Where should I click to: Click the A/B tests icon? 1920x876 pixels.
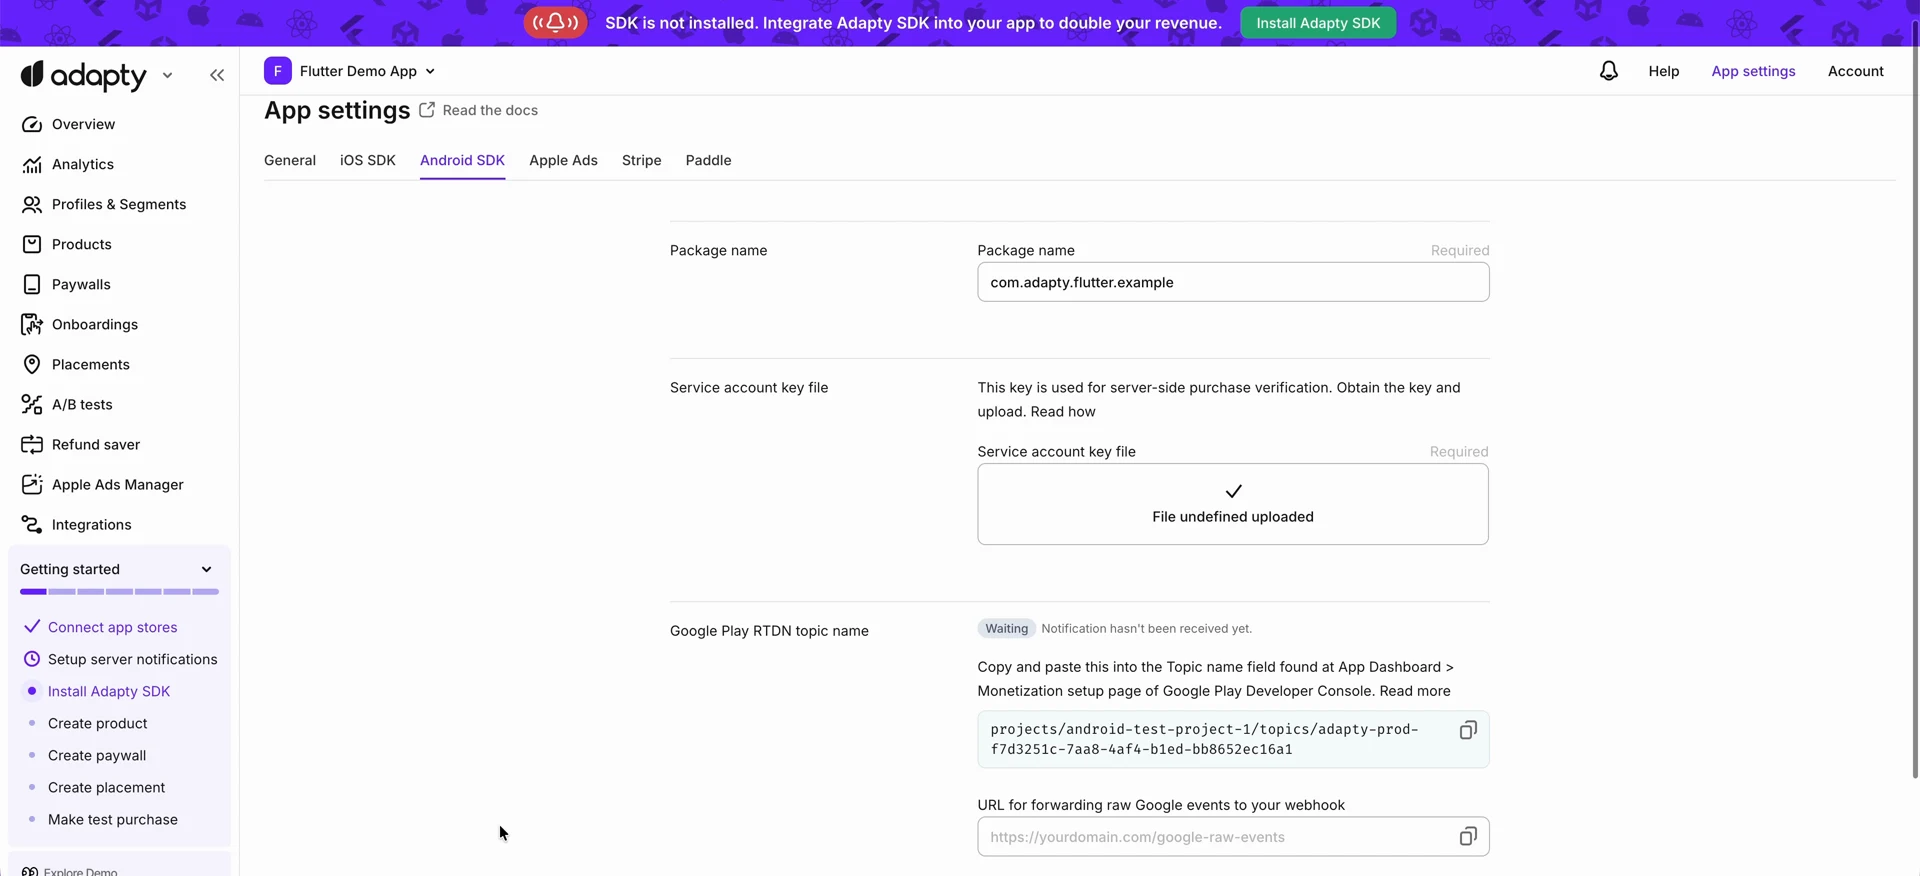point(32,404)
